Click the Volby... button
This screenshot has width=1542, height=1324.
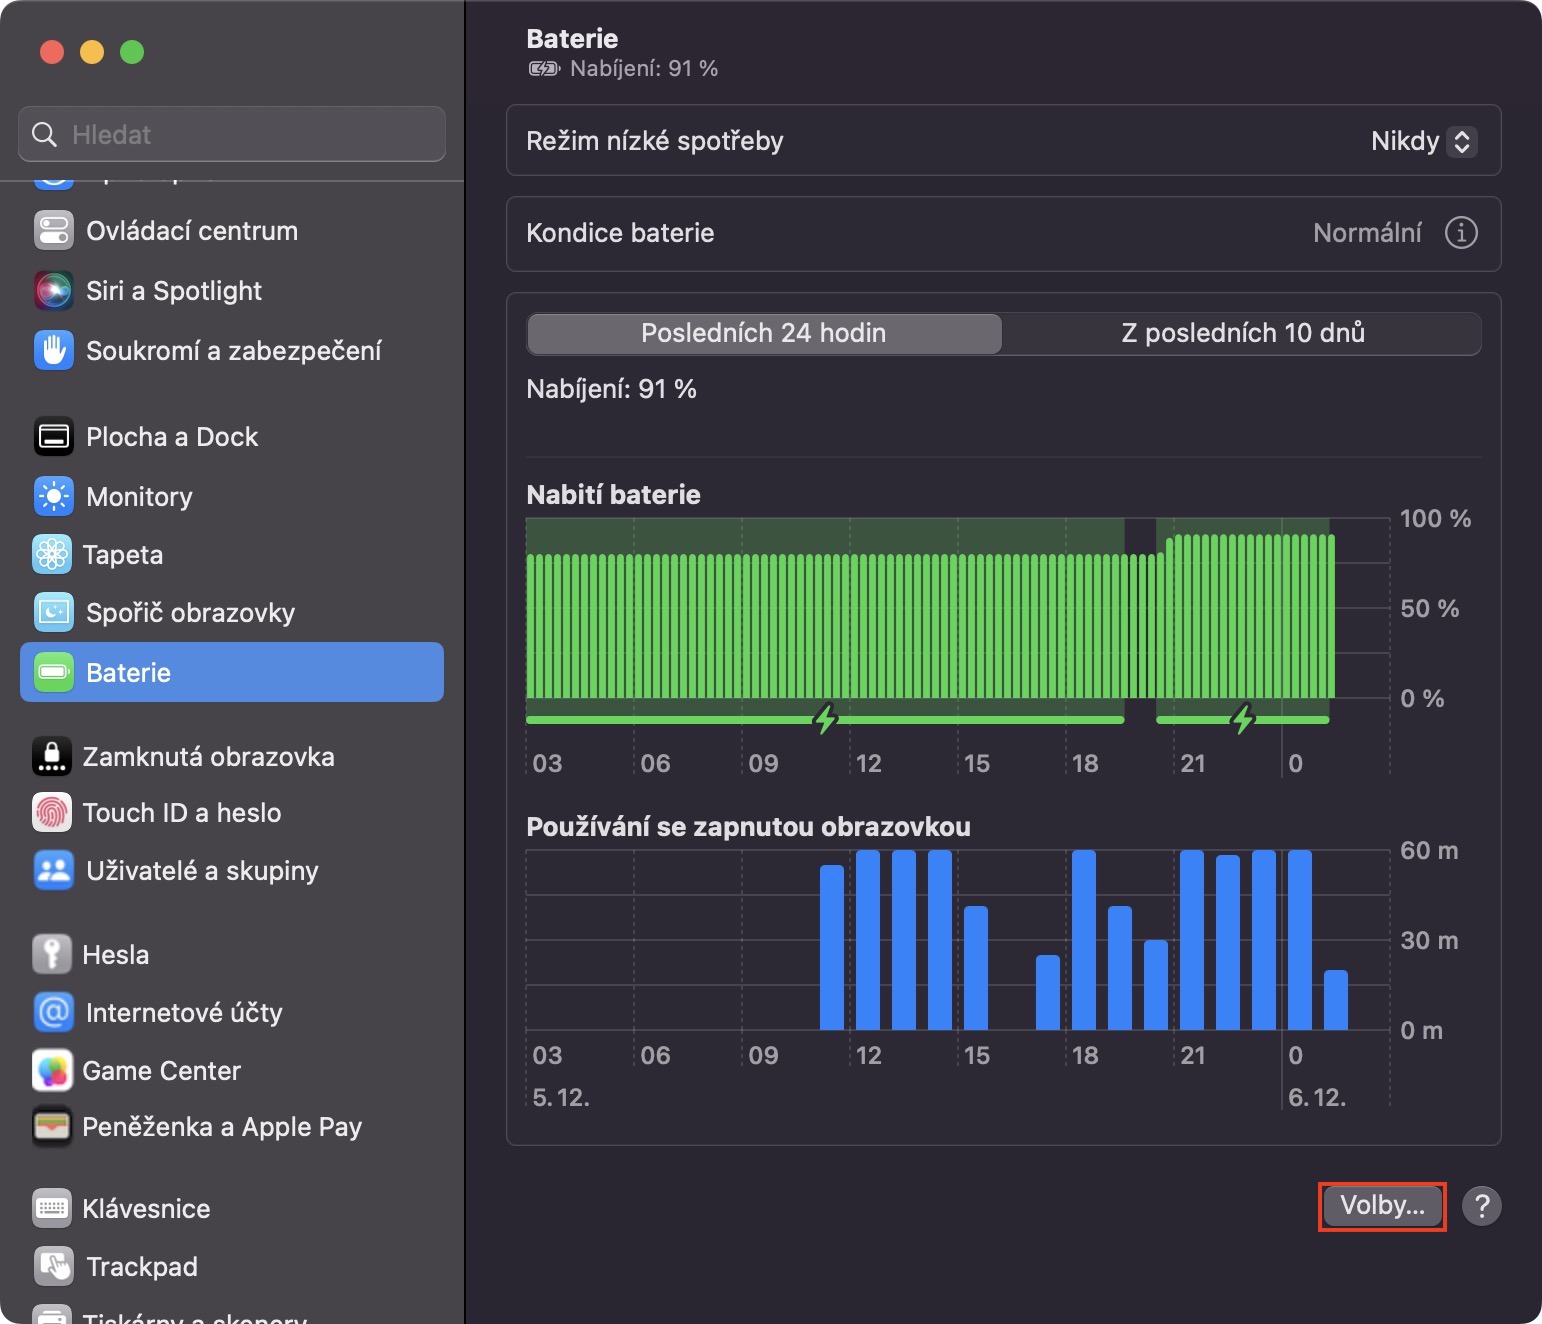[x=1382, y=1206]
